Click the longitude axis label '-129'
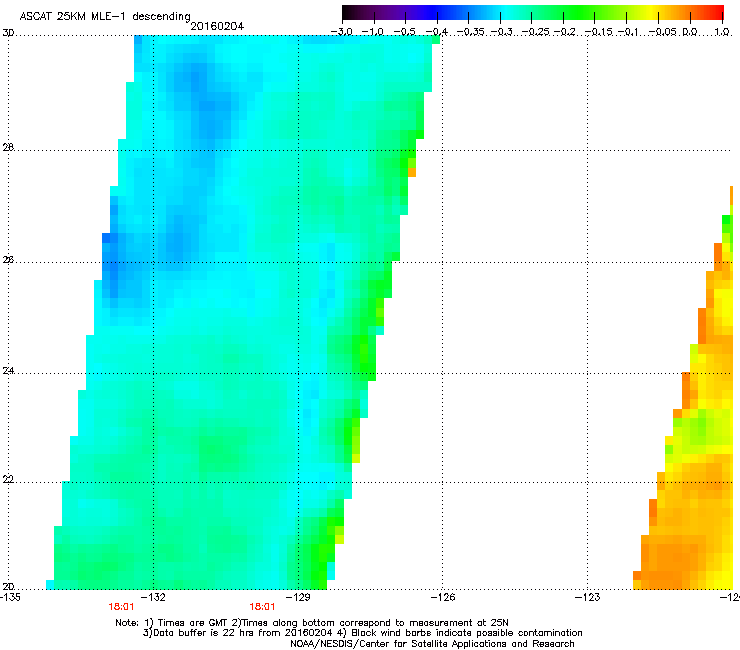 click(x=300, y=597)
